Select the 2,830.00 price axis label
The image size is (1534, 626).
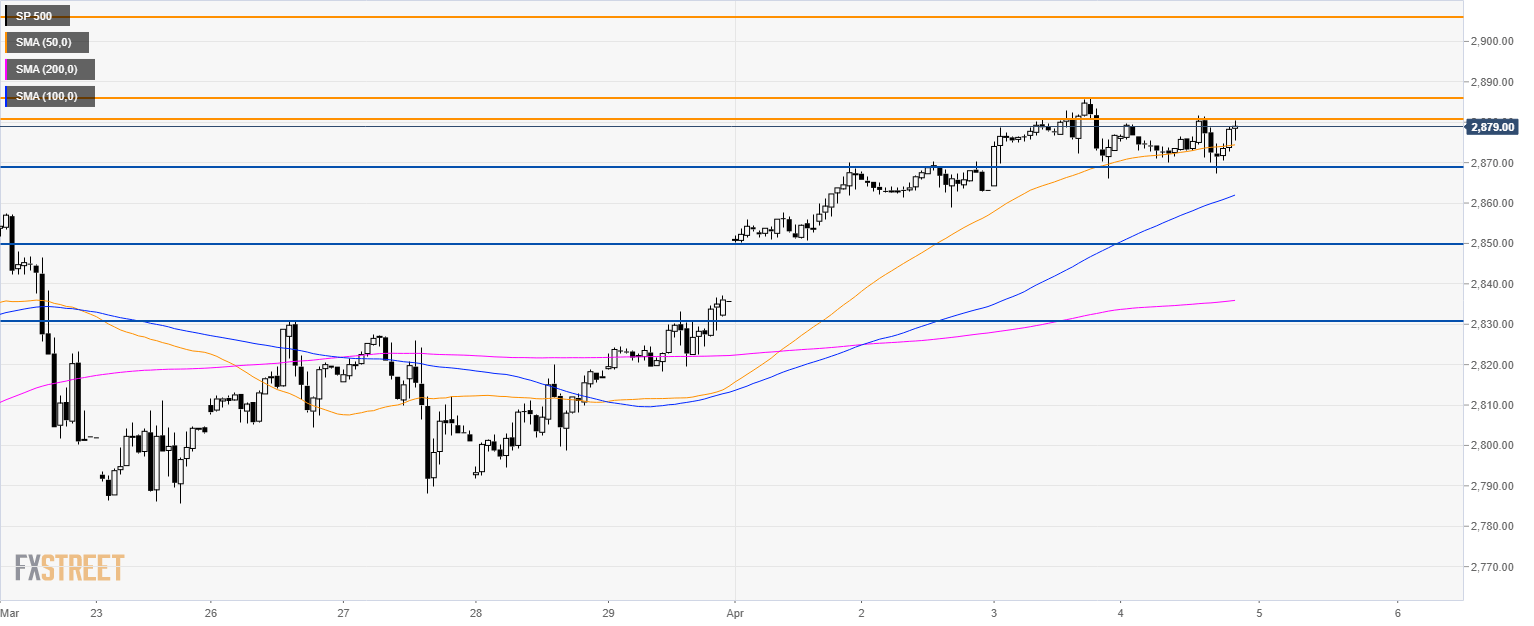pyautogui.click(x=1491, y=325)
